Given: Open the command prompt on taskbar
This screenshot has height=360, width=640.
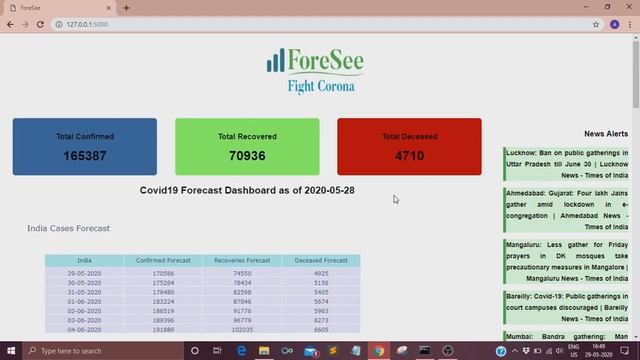Looking at the screenshot, I should pyautogui.click(x=424, y=351).
